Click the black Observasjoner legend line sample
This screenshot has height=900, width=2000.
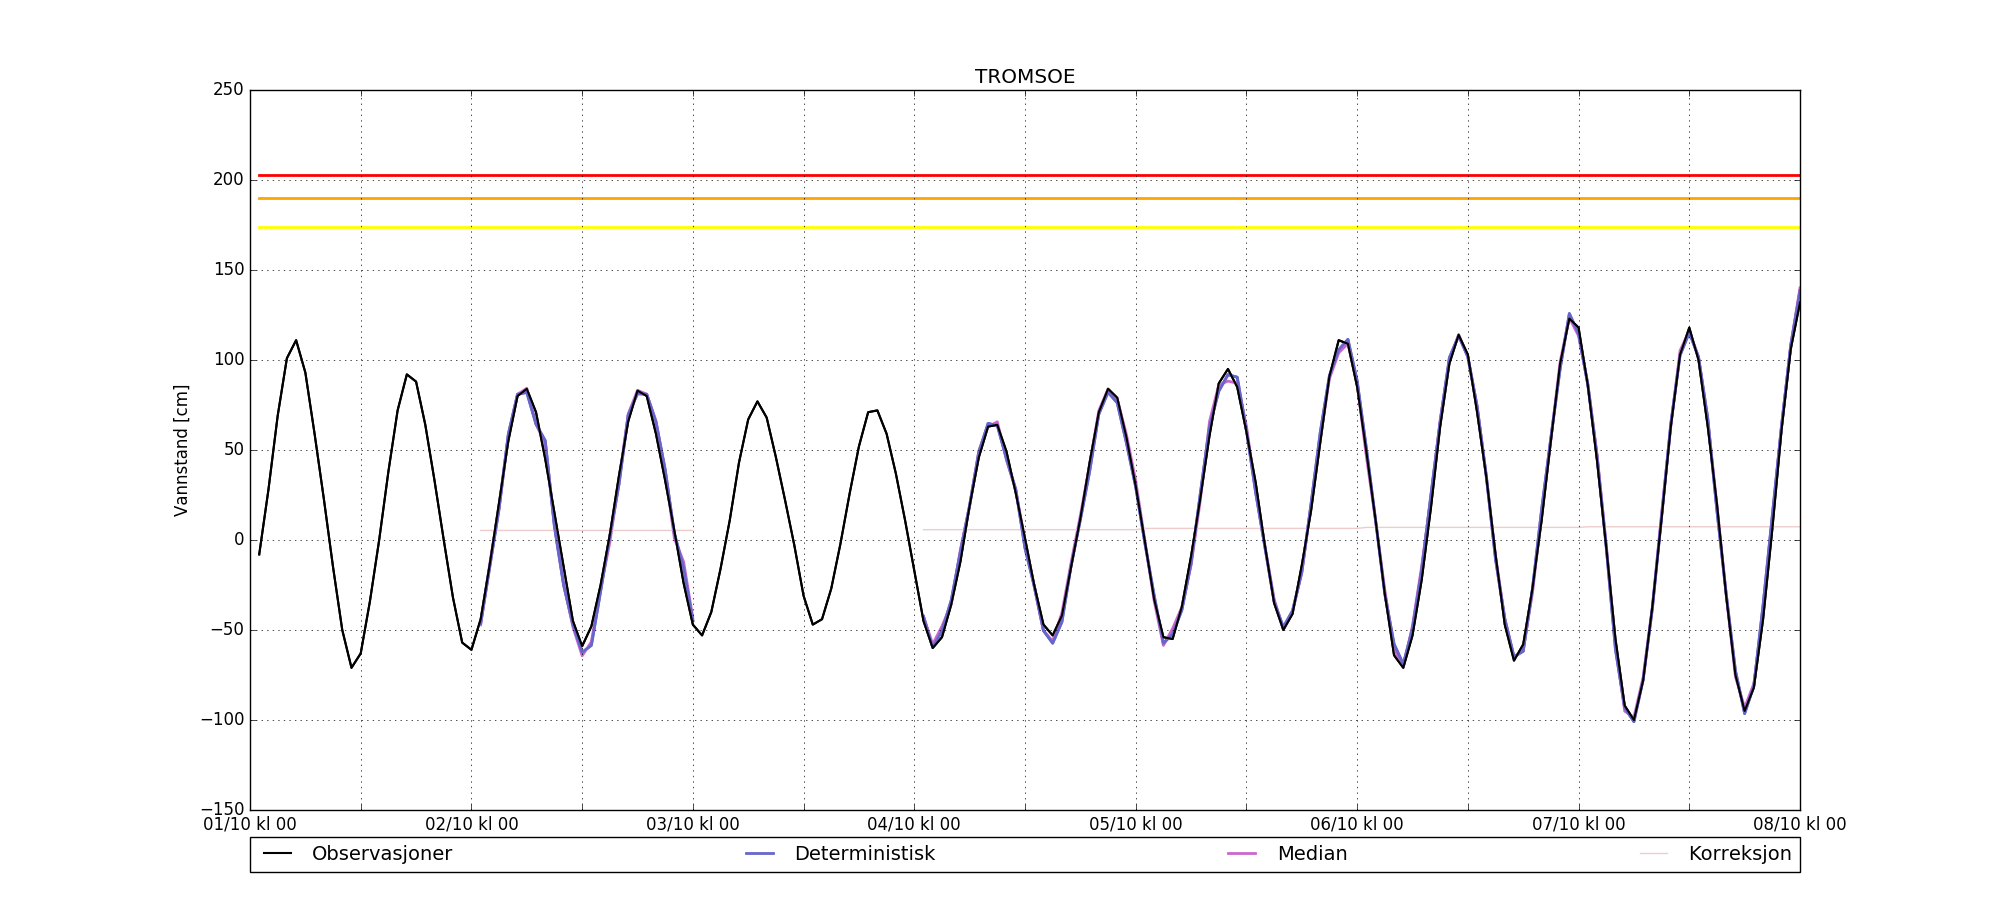click(x=277, y=854)
